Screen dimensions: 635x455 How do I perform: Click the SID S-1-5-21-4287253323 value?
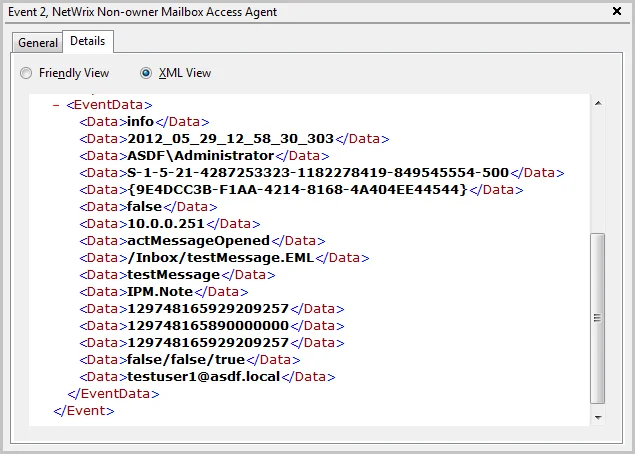(x=318, y=173)
